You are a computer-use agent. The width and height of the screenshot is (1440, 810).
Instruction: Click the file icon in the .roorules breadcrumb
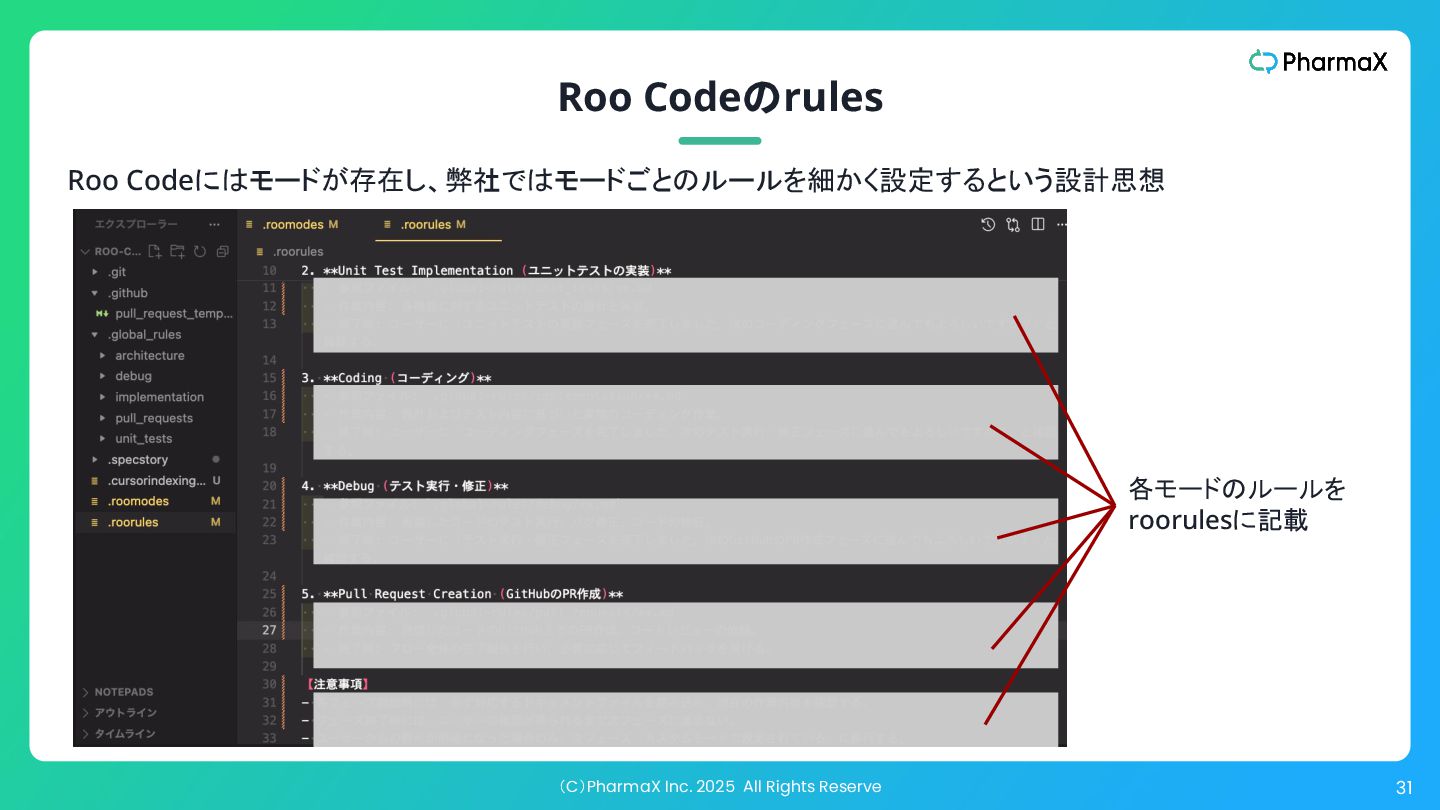(261, 252)
